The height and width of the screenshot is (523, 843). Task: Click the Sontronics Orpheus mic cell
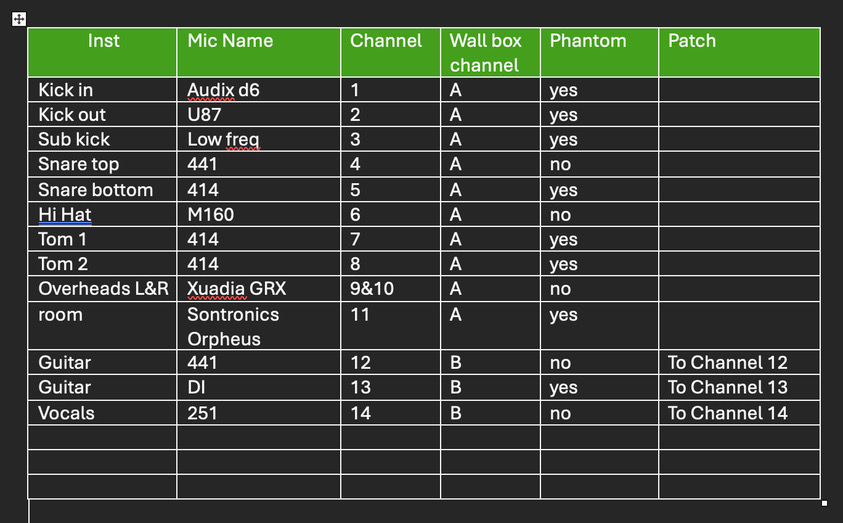(233, 326)
